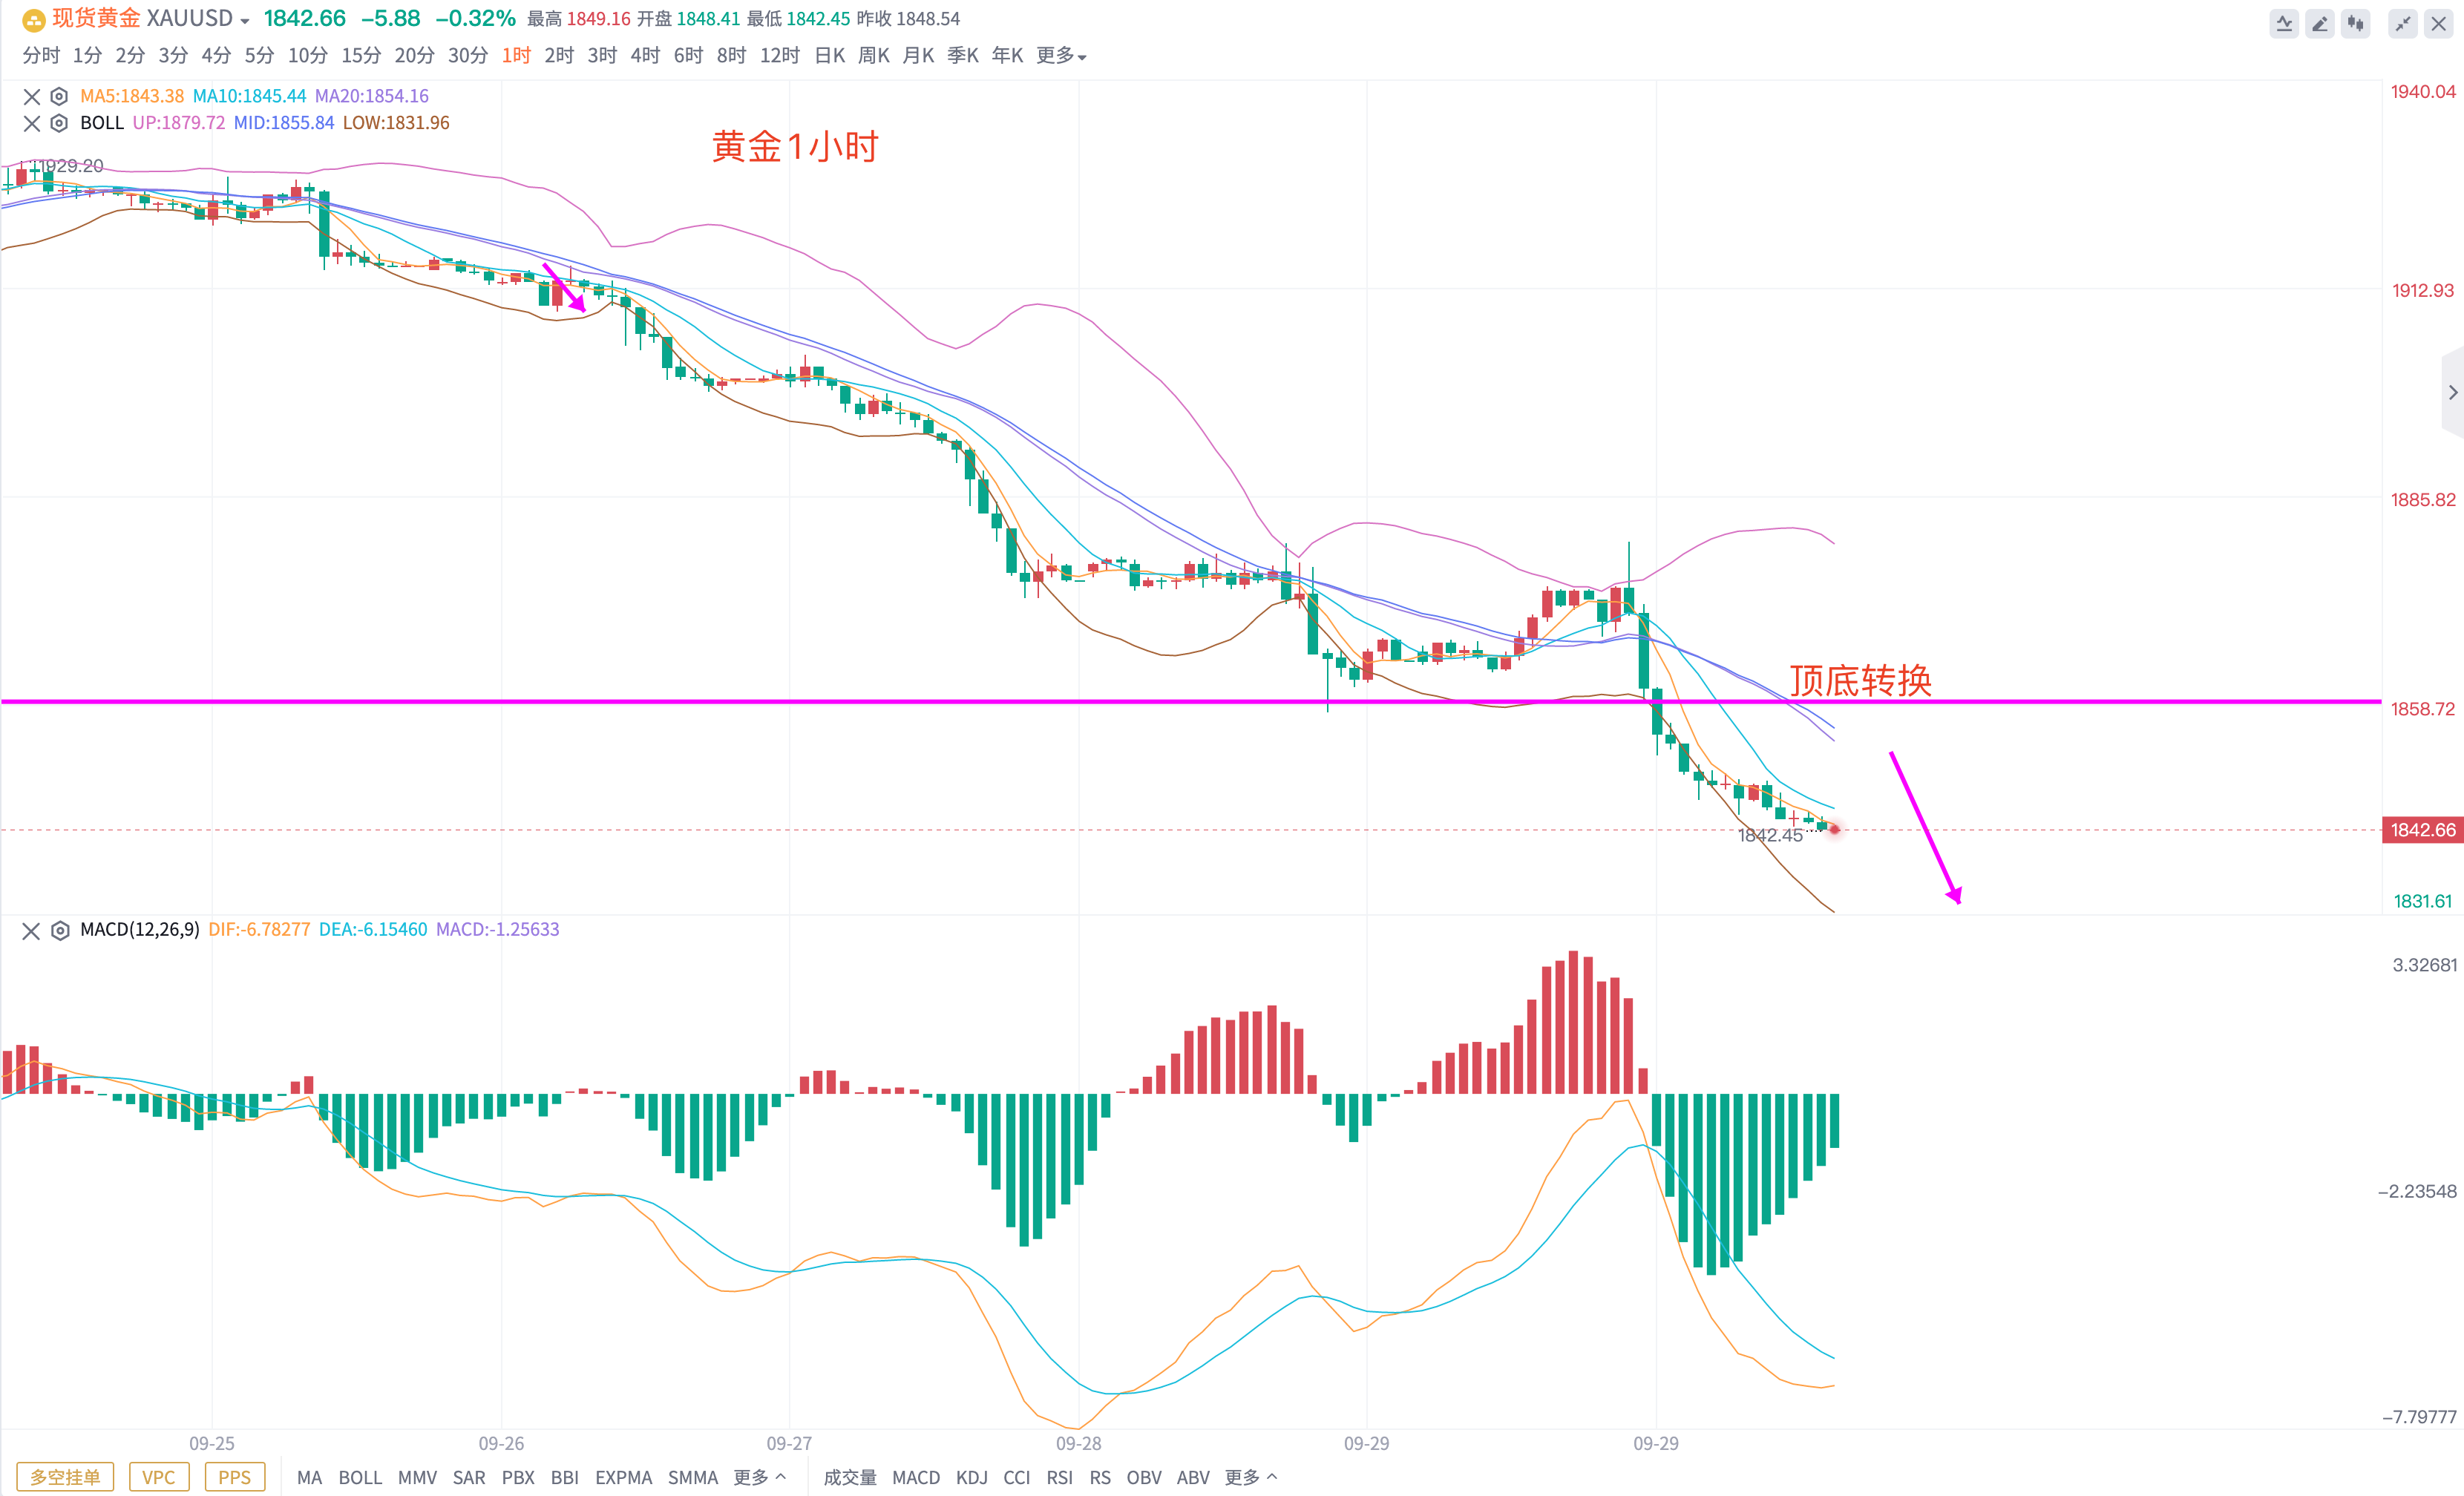The width and height of the screenshot is (2464, 1496).
Task: Switch to the 日K timeframe tab
Action: pos(829,56)
